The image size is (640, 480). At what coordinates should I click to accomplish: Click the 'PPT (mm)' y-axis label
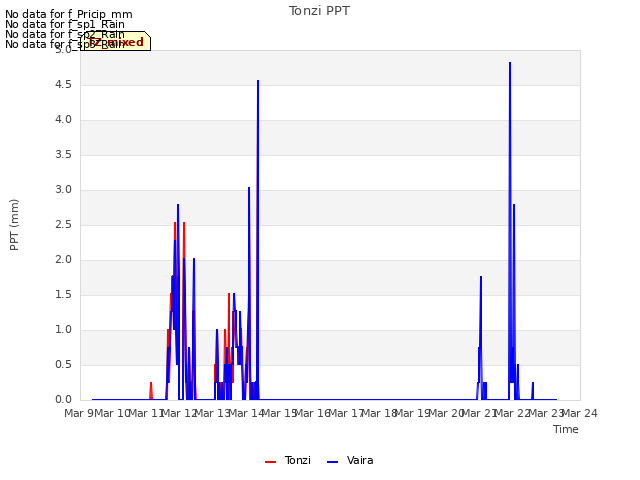tap(14, 225)
